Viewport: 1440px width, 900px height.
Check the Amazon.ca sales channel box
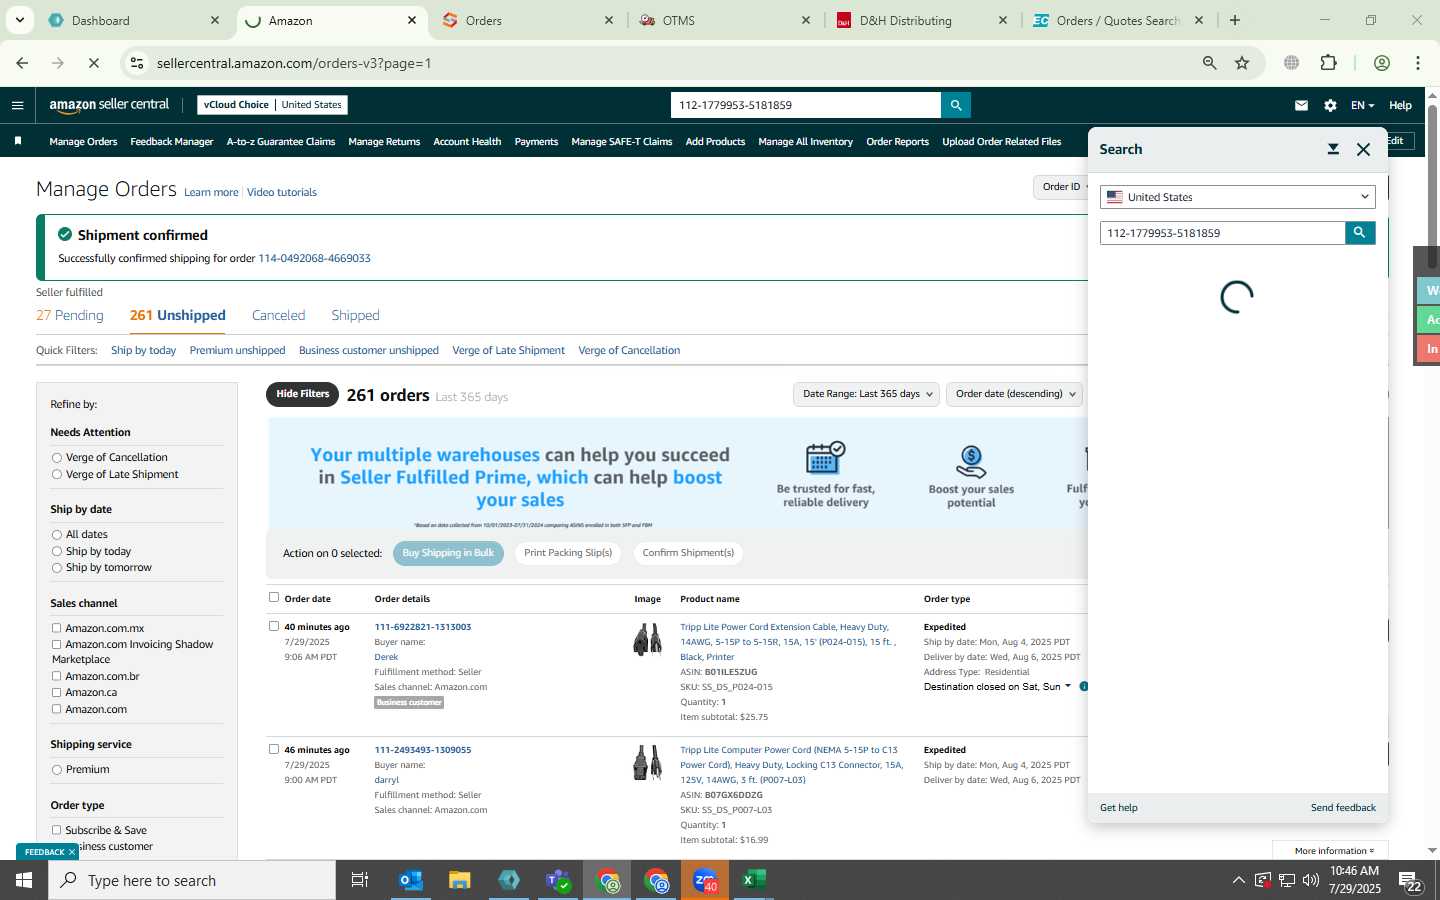click(x=56, y=692)
